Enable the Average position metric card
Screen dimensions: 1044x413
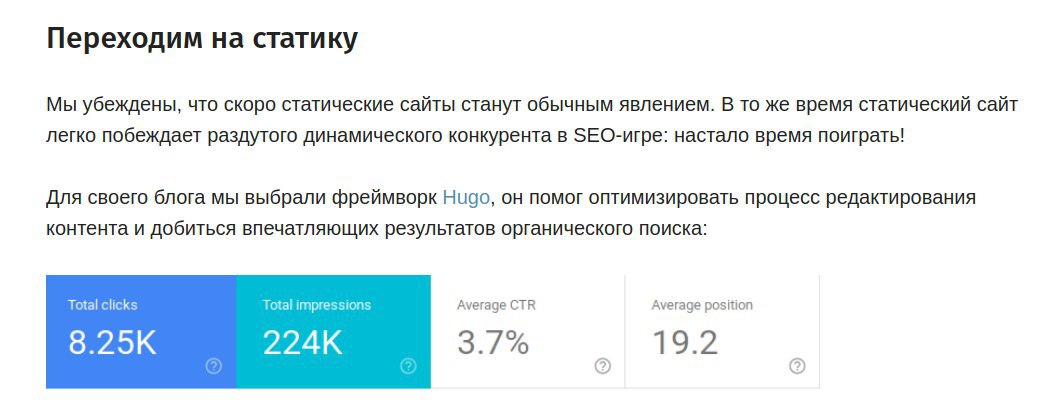point(722,332)
